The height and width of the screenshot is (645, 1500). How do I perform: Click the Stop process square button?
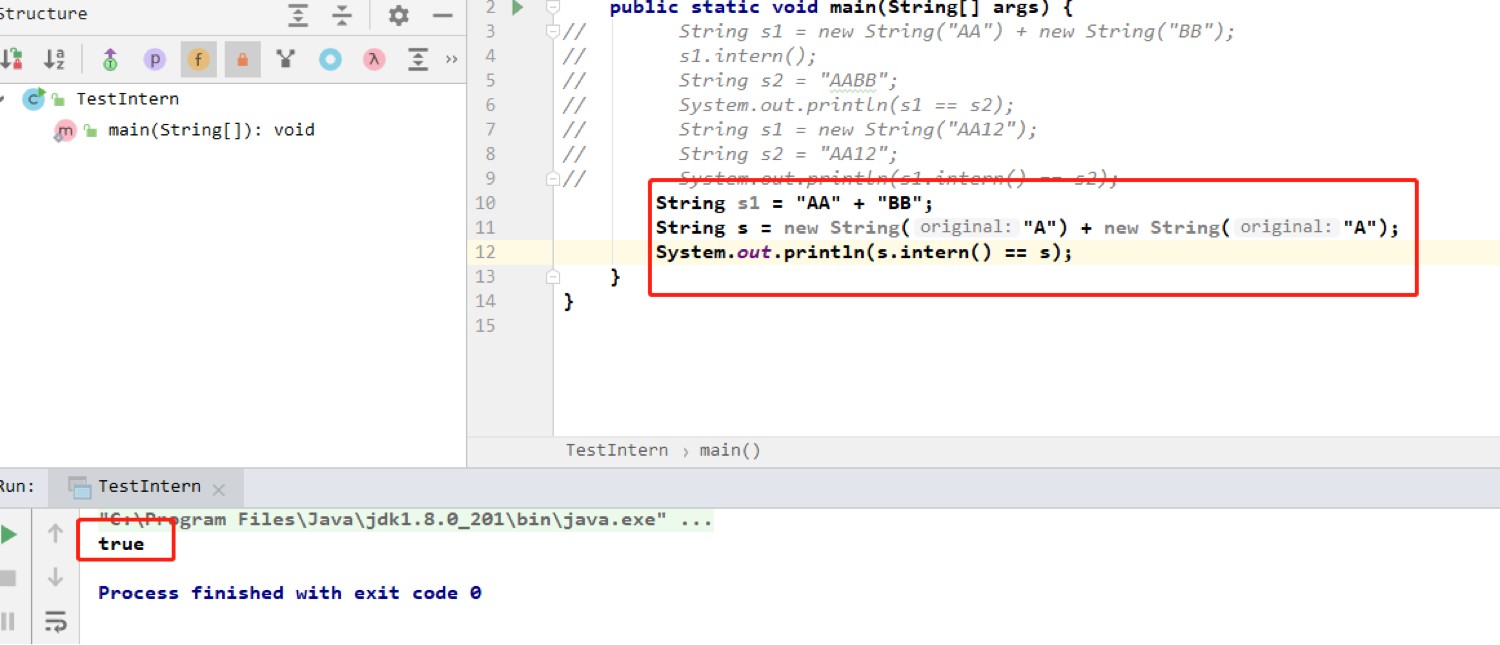tap(8, 578)
